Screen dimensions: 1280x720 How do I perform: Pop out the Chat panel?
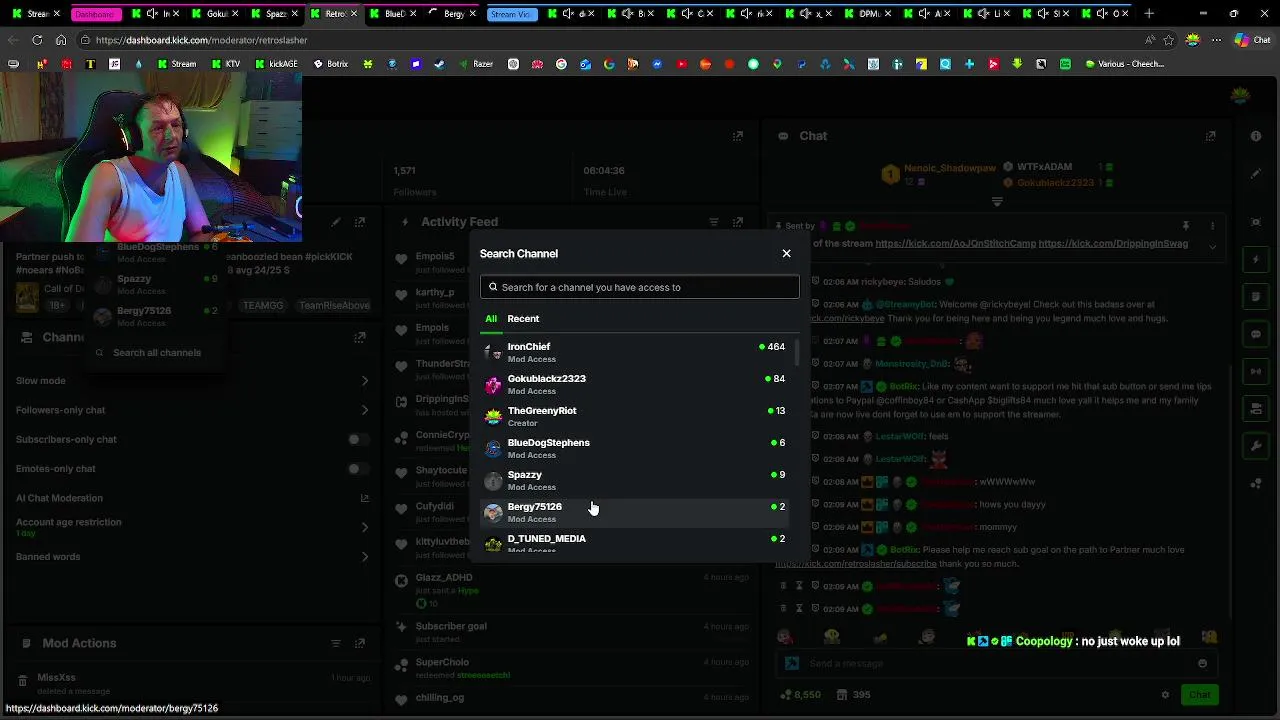pos(1210,136)
